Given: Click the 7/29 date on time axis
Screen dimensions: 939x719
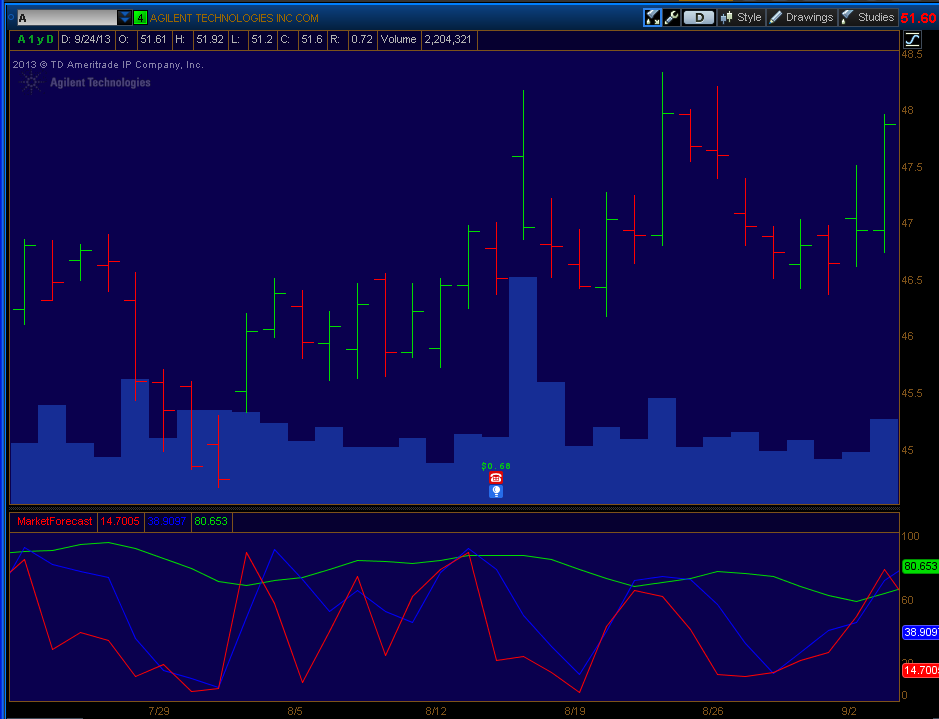Looking at the screenshot, I should [159, 711].
